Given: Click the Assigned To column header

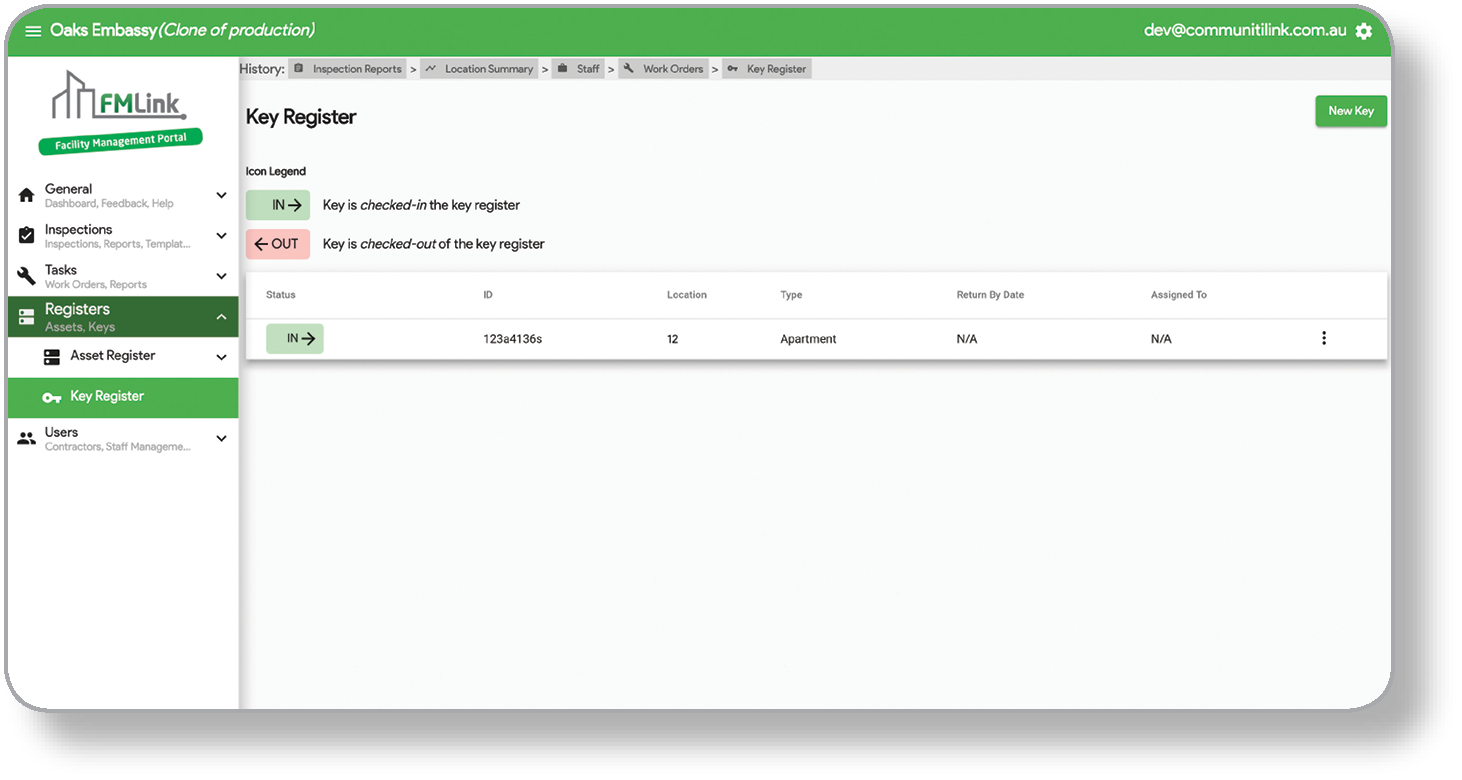Looking at the screenshot, I should tap(1179, 295).
